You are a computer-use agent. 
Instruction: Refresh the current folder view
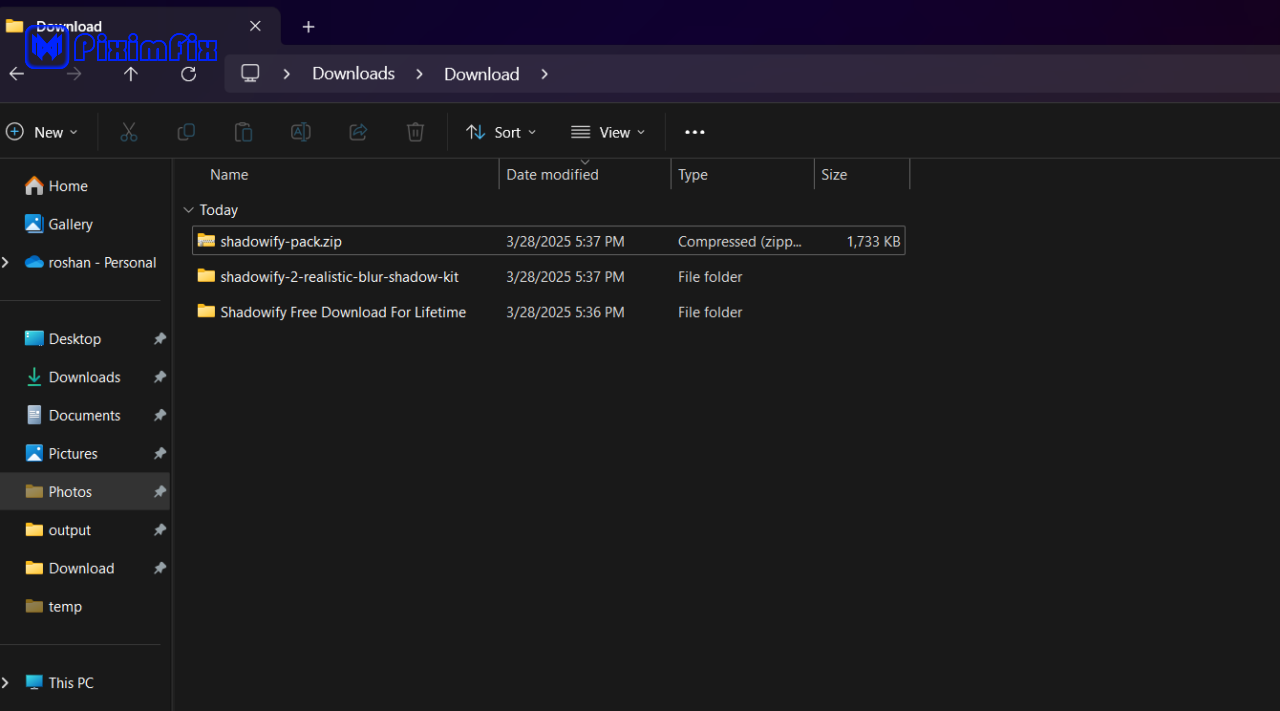[188, 74]
